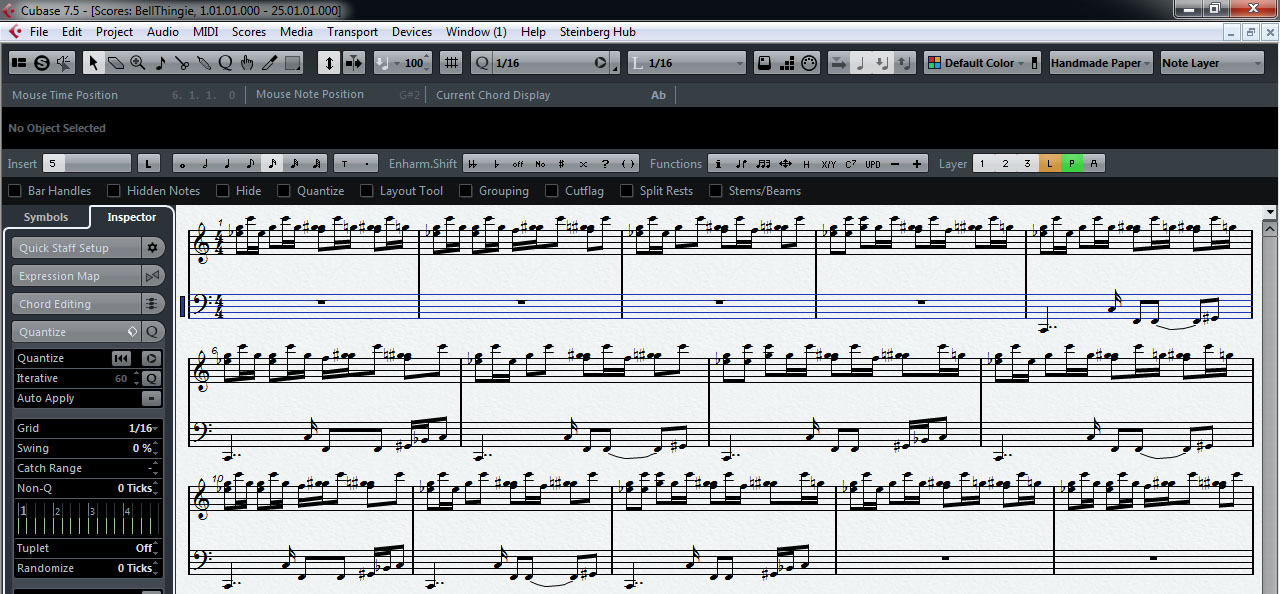The width and height of the screenshot is (1280, 594).
Task: Click the Chord Editing section button
Action: pyautogui.click(x=76, y=304)
